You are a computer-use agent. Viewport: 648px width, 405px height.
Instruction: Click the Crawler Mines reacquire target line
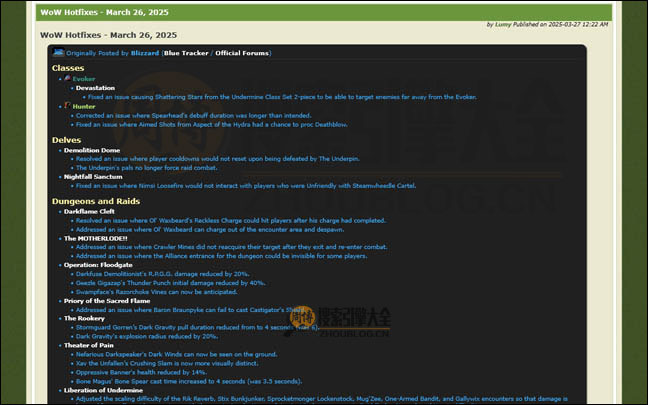click(x=231, y=247)
